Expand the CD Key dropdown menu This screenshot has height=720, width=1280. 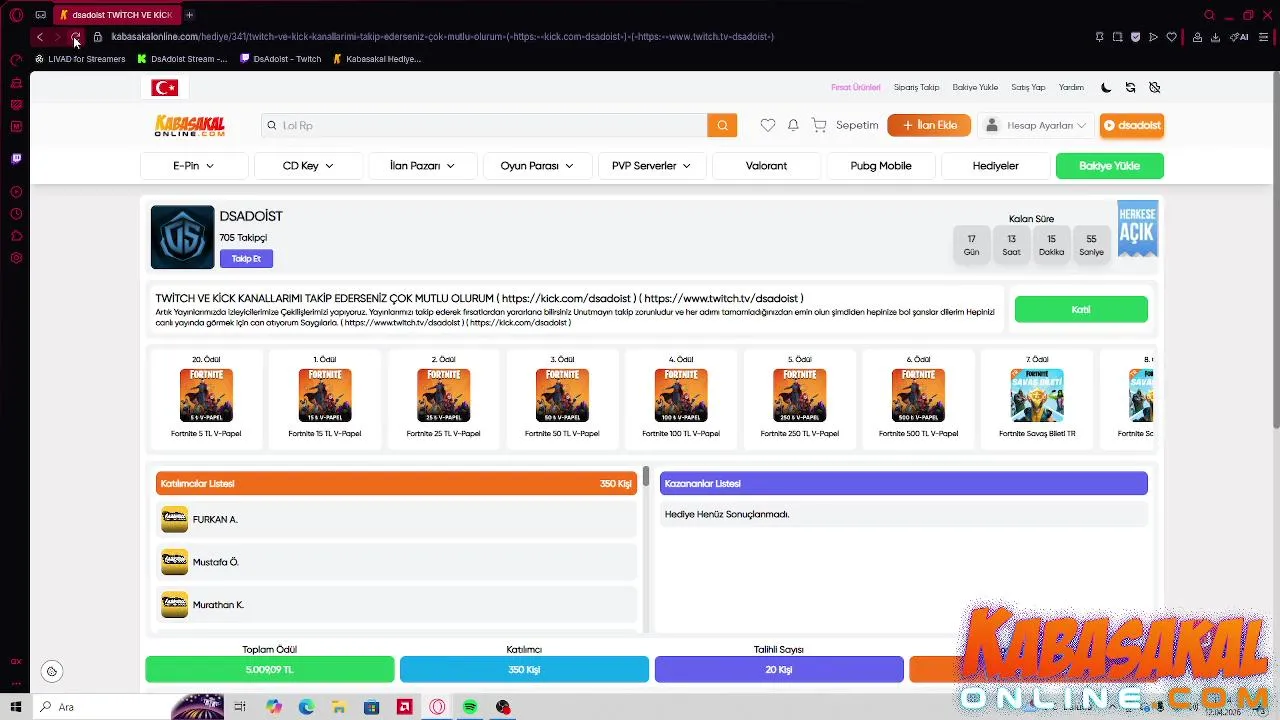(x=308, y=166)
